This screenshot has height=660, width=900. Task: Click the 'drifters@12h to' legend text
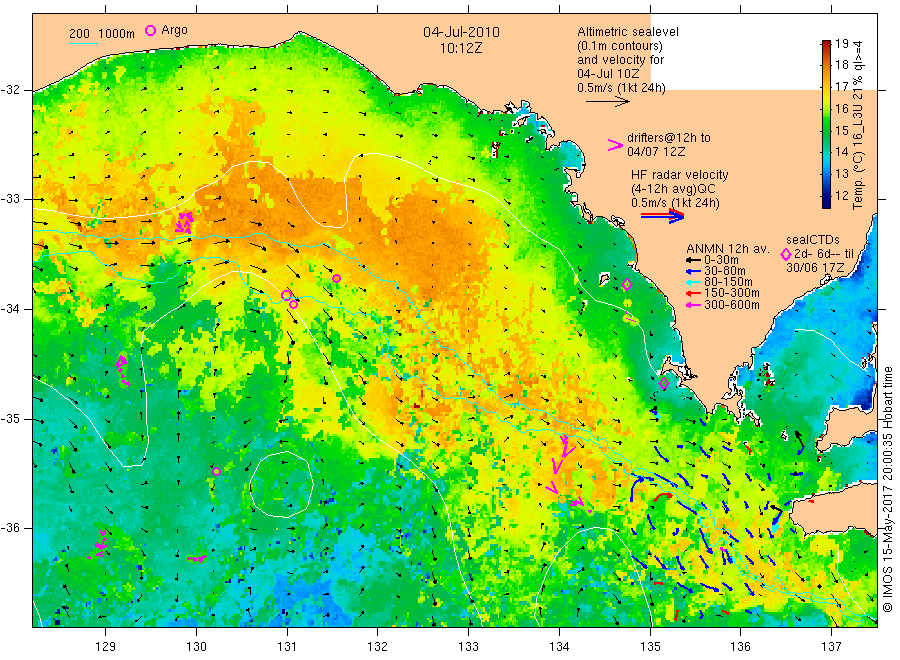[669, 138]
